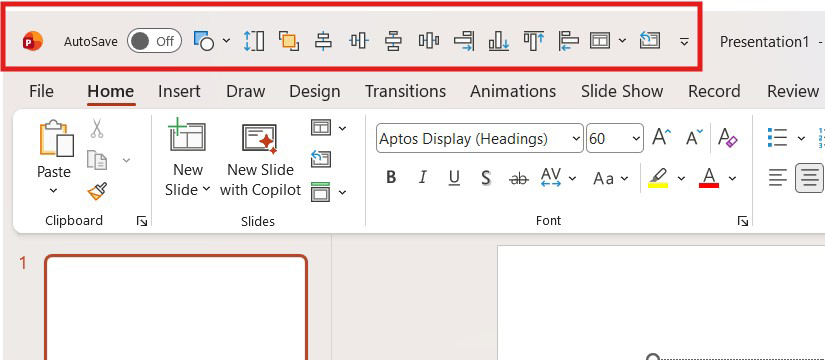Screen dimensions: 825x360
Task: Click the orange Arrange objects icon
Action: (x=289, y=41)
